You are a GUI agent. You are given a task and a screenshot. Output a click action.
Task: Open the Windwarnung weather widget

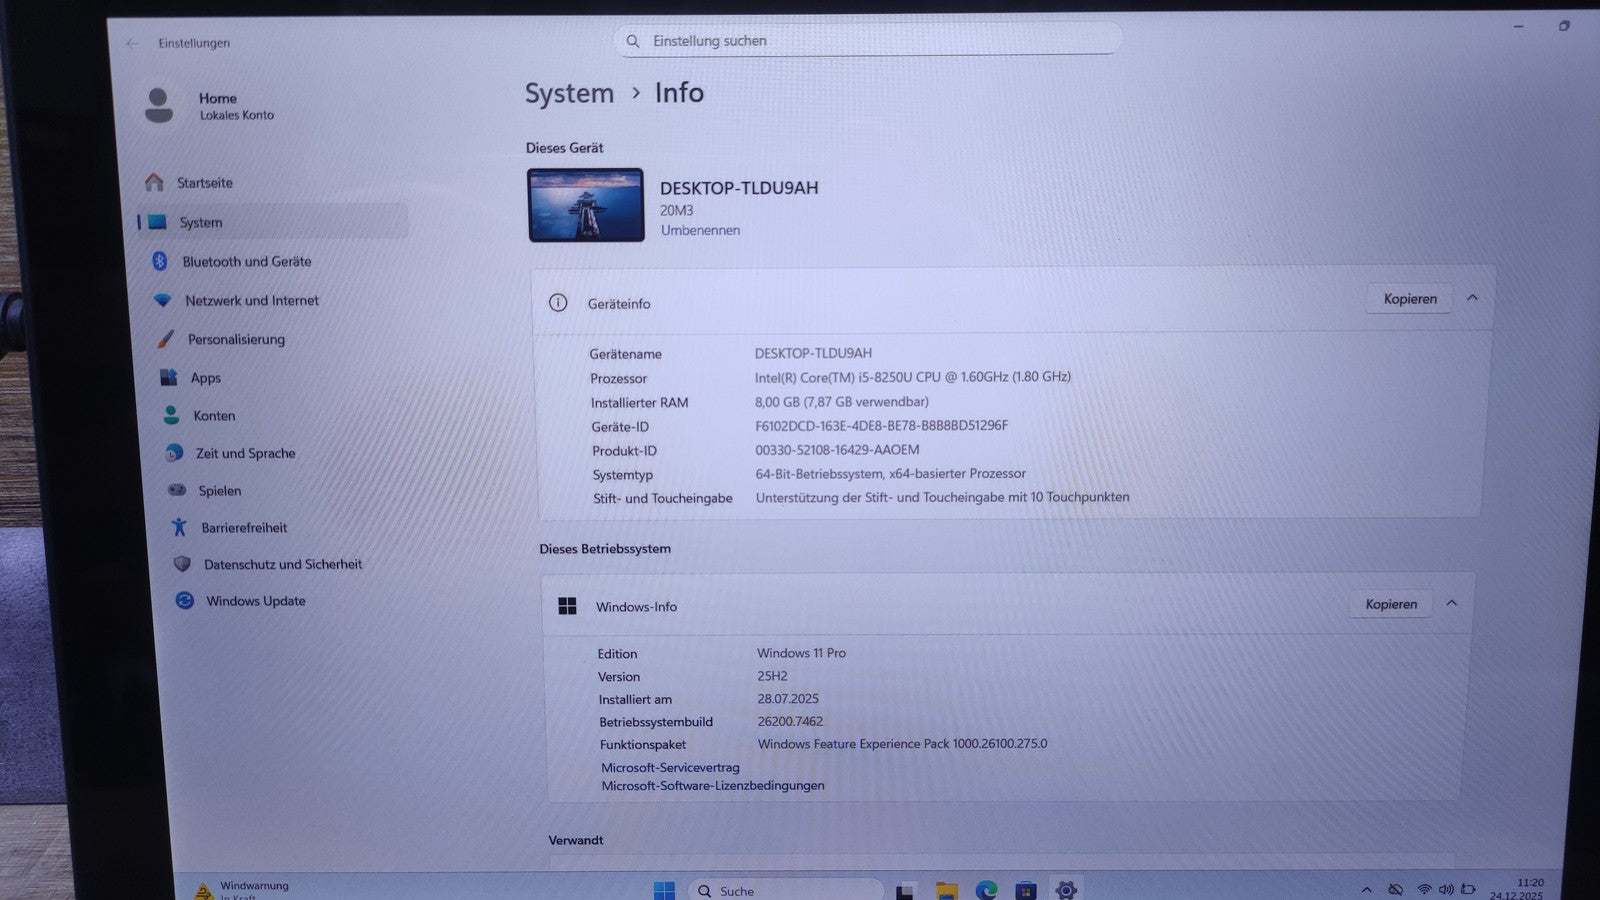(243, 890)
